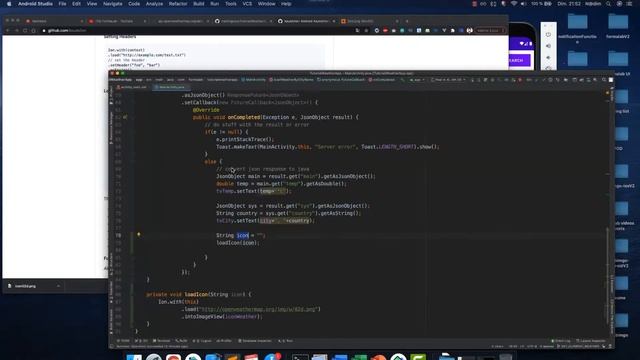Click the browser back arrow button
The height and width of the screenshot is (360, 640).
[x=7, y=31]
